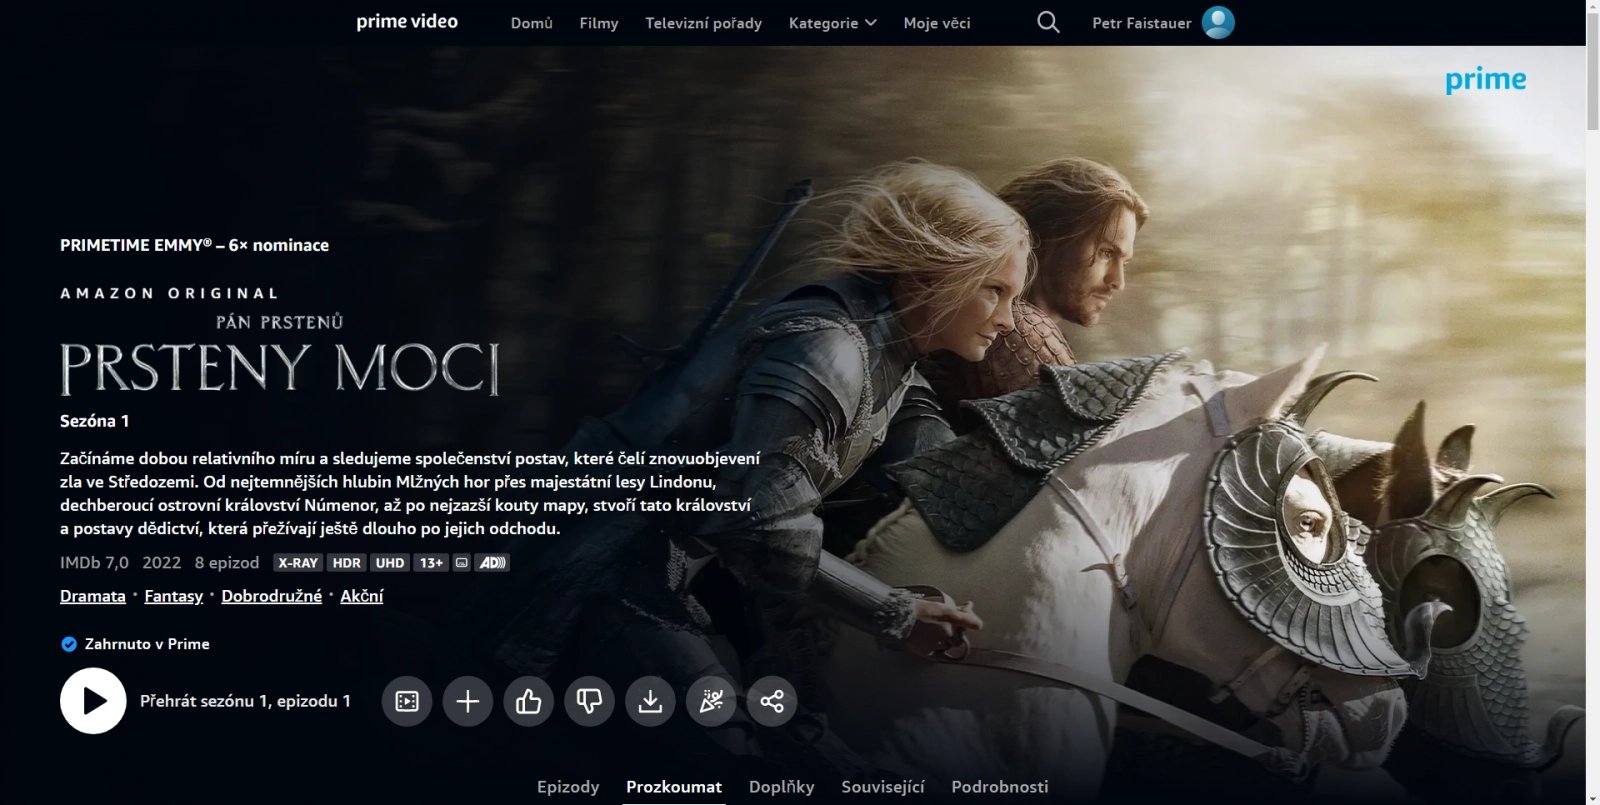Open the Filmy menu item
Screen dimensions: 1600x805
[599, 23]
